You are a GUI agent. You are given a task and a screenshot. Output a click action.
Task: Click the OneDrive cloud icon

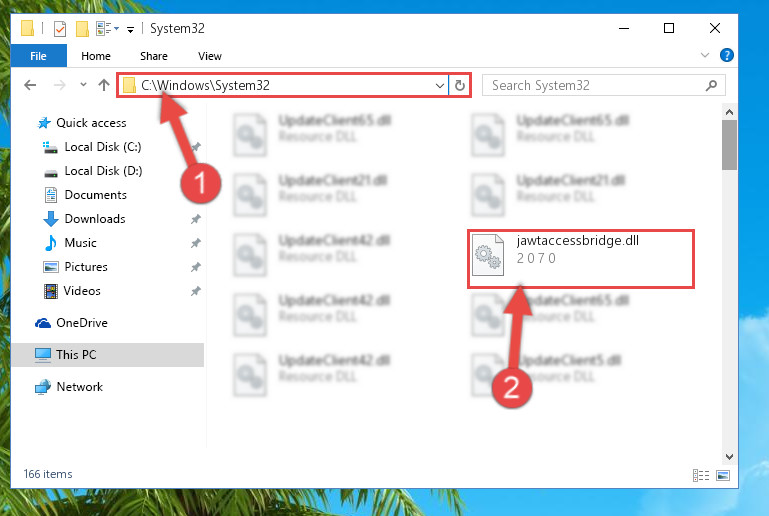point(43,323)
